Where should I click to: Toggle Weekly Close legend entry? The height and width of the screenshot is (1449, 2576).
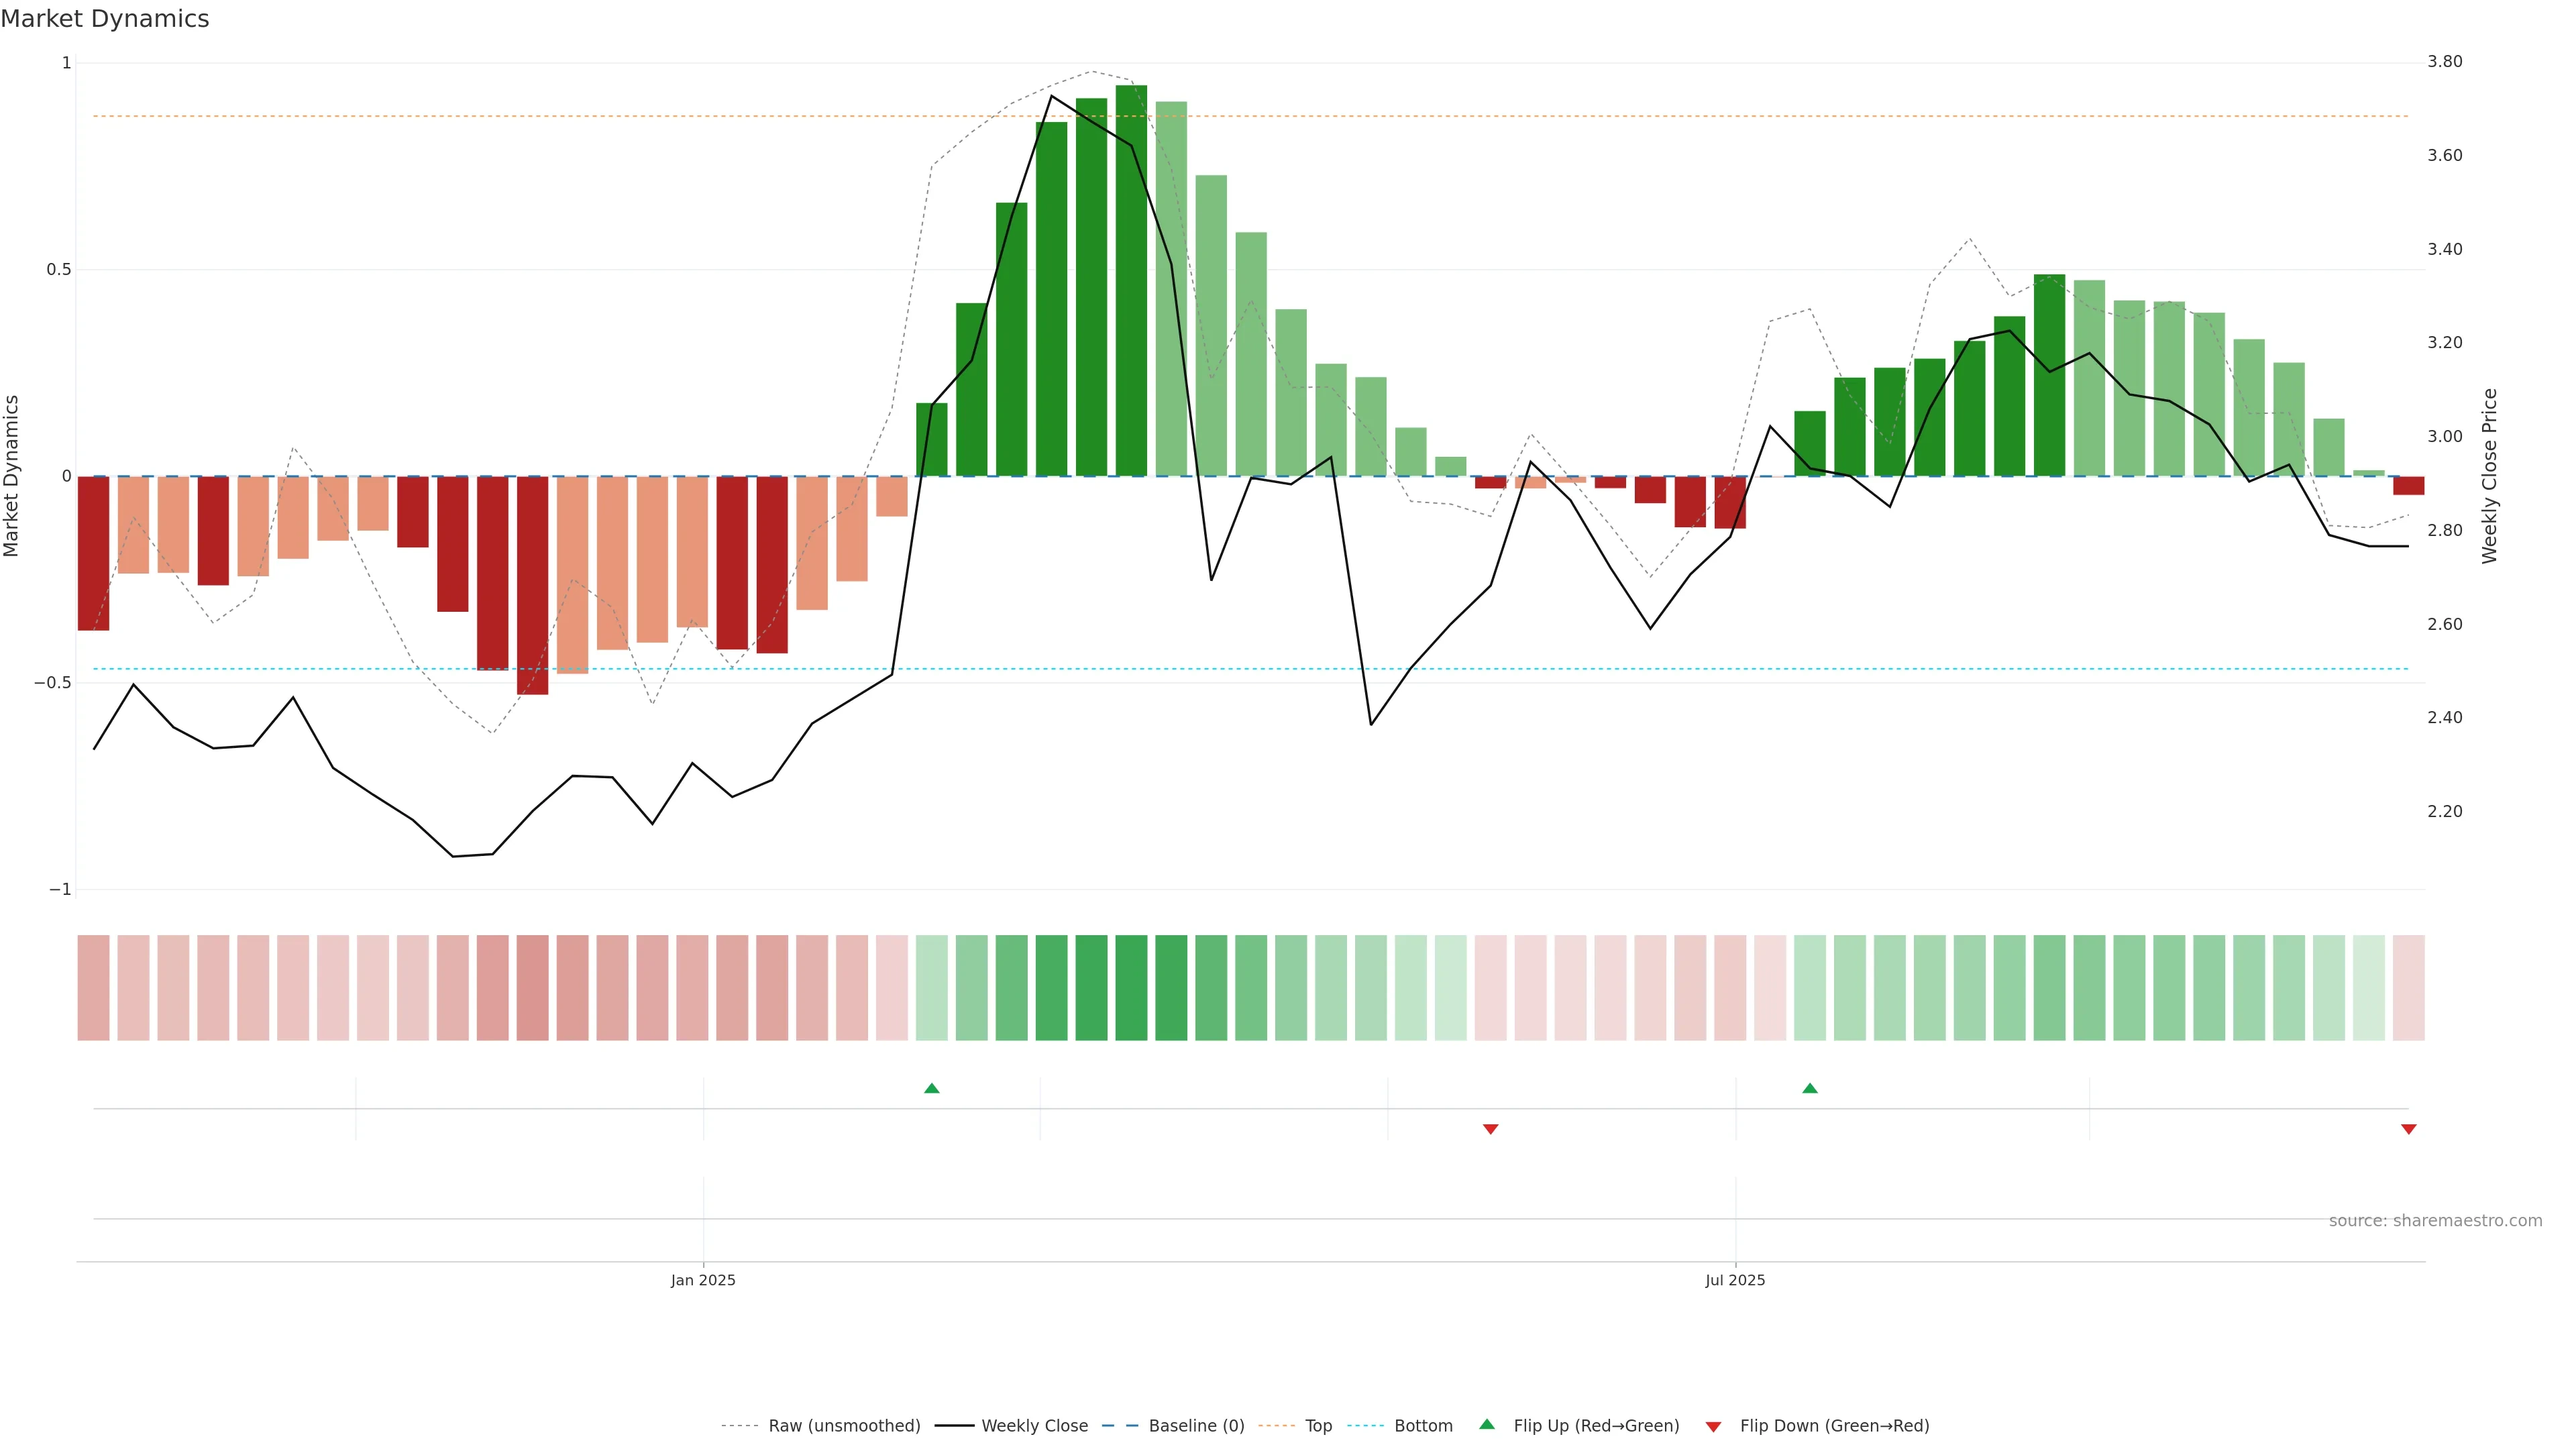[x=1034, y=1426]
